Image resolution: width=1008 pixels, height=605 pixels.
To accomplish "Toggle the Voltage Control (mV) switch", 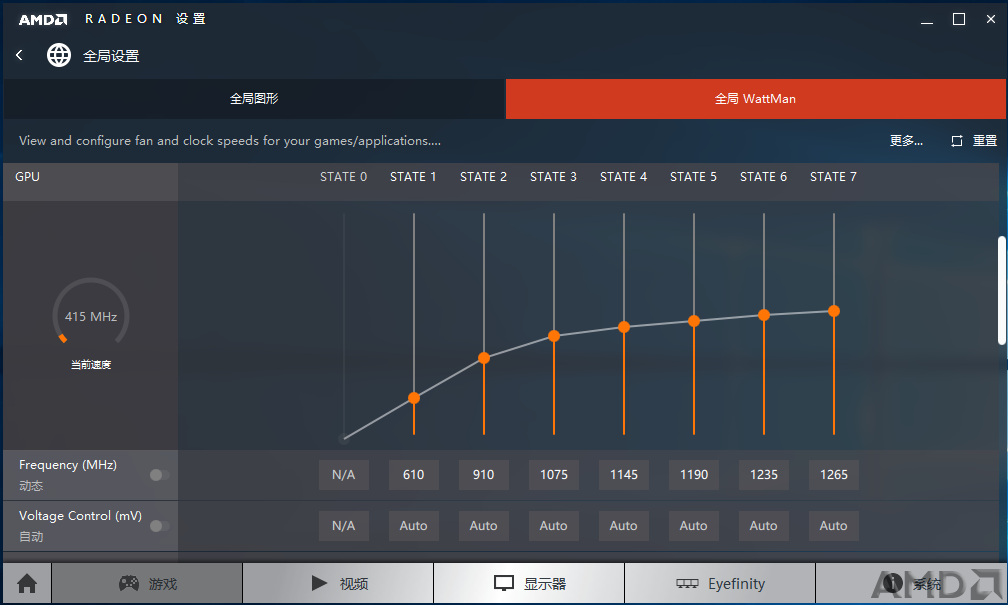I will point(159,526).
